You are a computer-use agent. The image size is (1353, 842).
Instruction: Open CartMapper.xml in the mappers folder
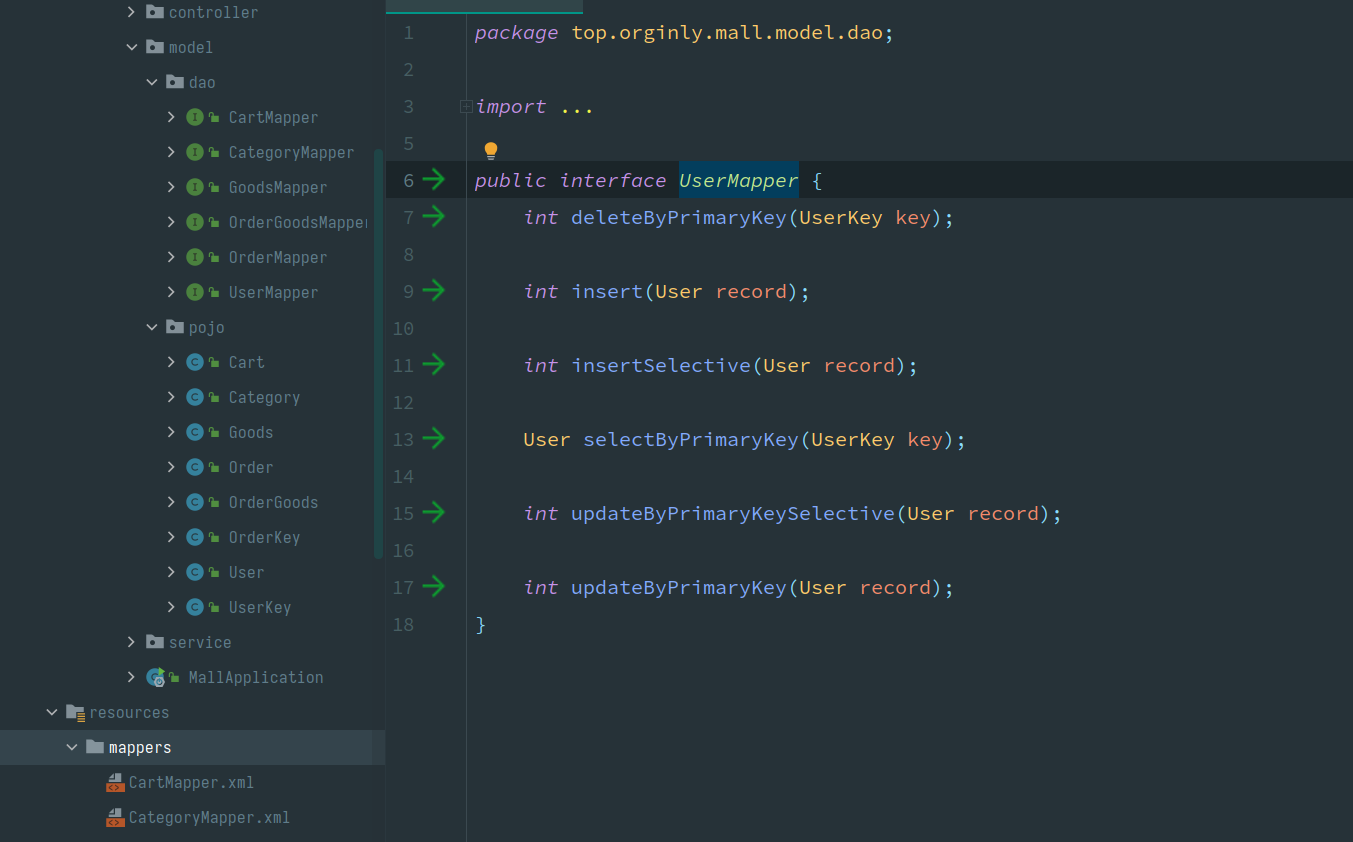click(x=191, y=782)
